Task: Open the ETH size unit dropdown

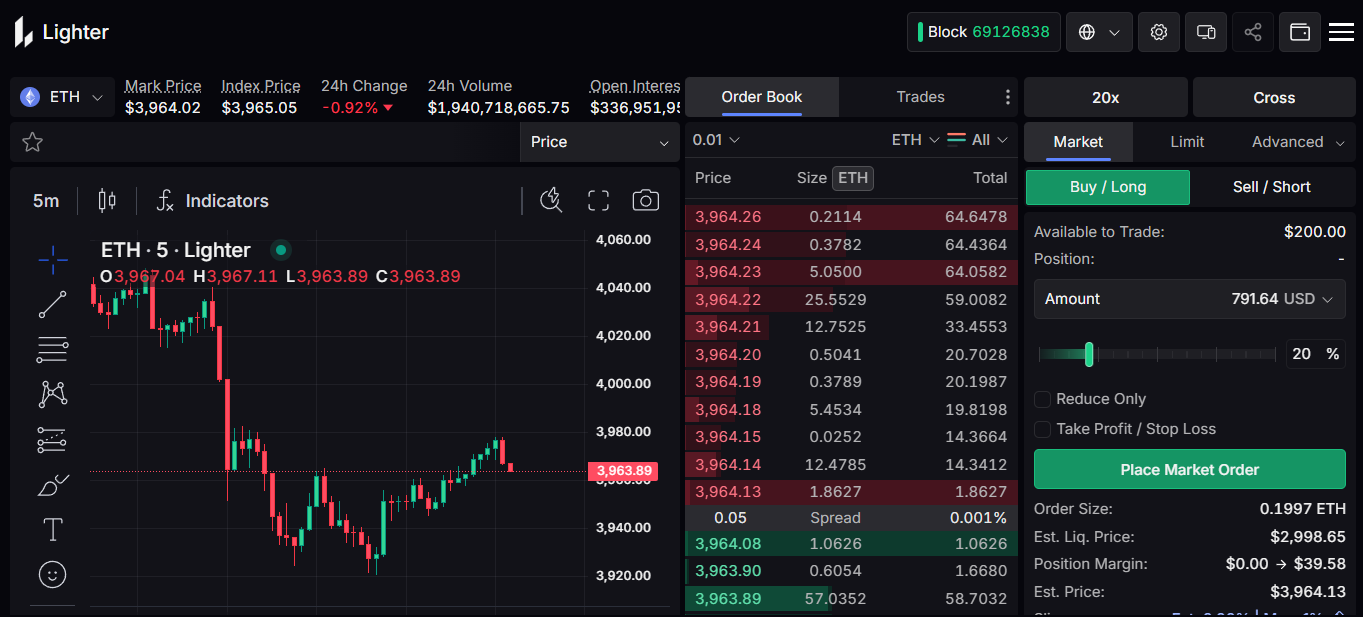Action: [915, 140]
